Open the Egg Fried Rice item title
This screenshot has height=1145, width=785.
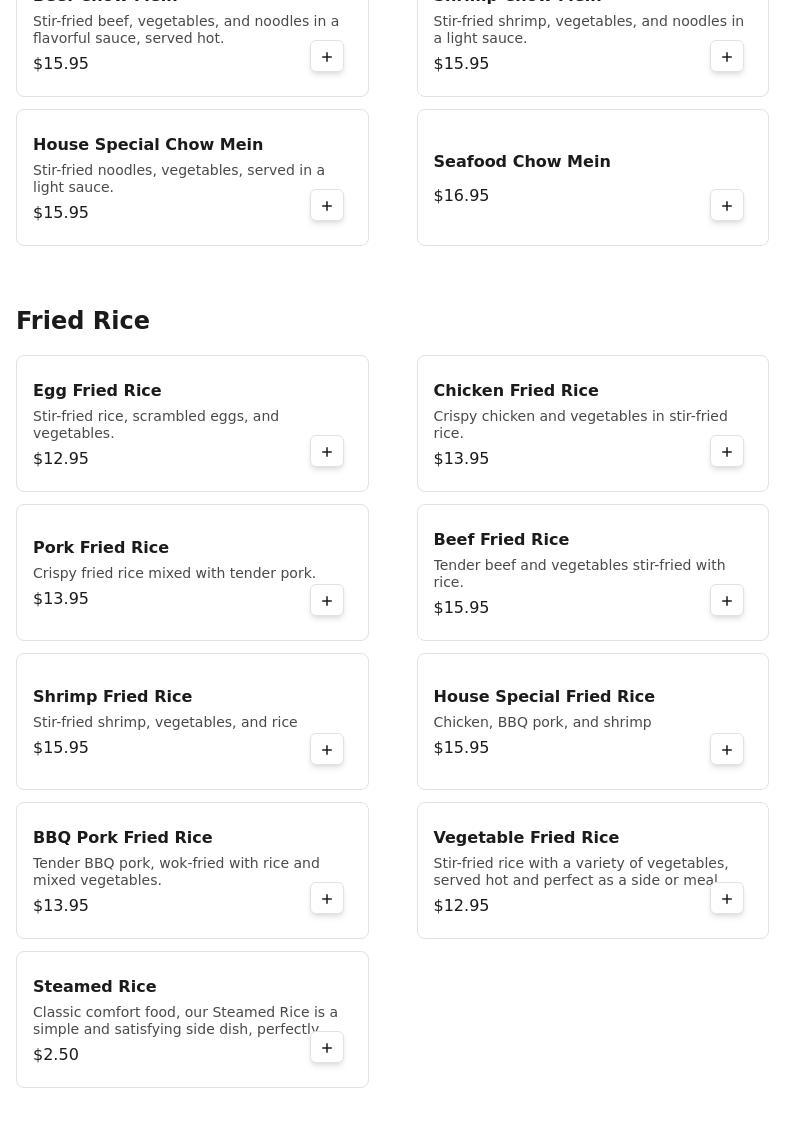coord(97,391)
